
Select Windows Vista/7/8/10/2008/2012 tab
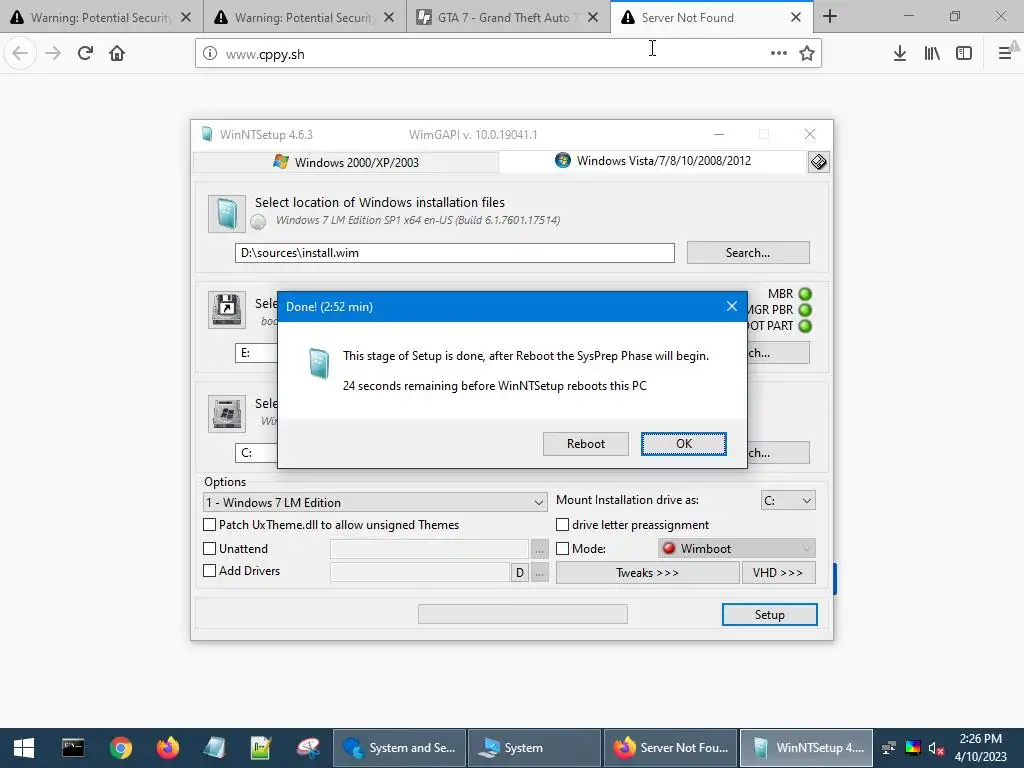[x=653, y=161]
